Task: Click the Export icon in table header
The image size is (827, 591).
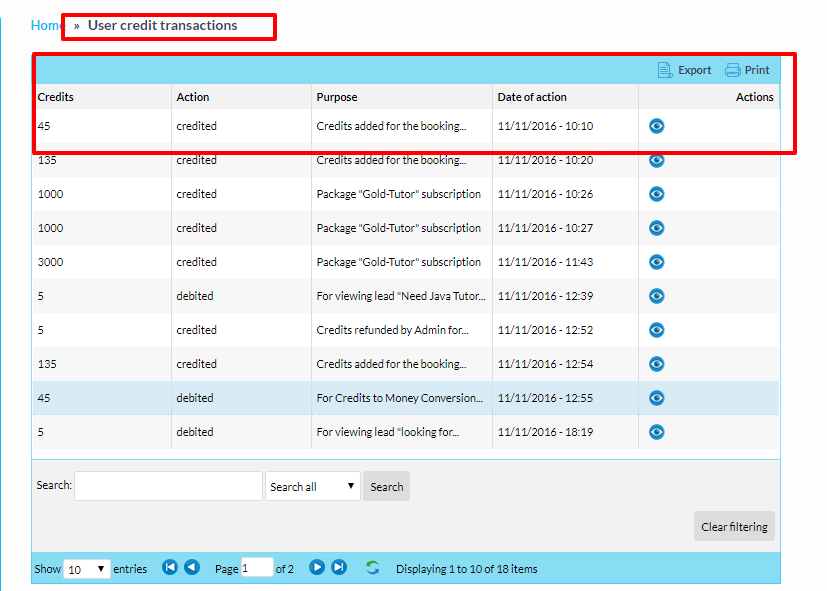Action: click(666, 70)
